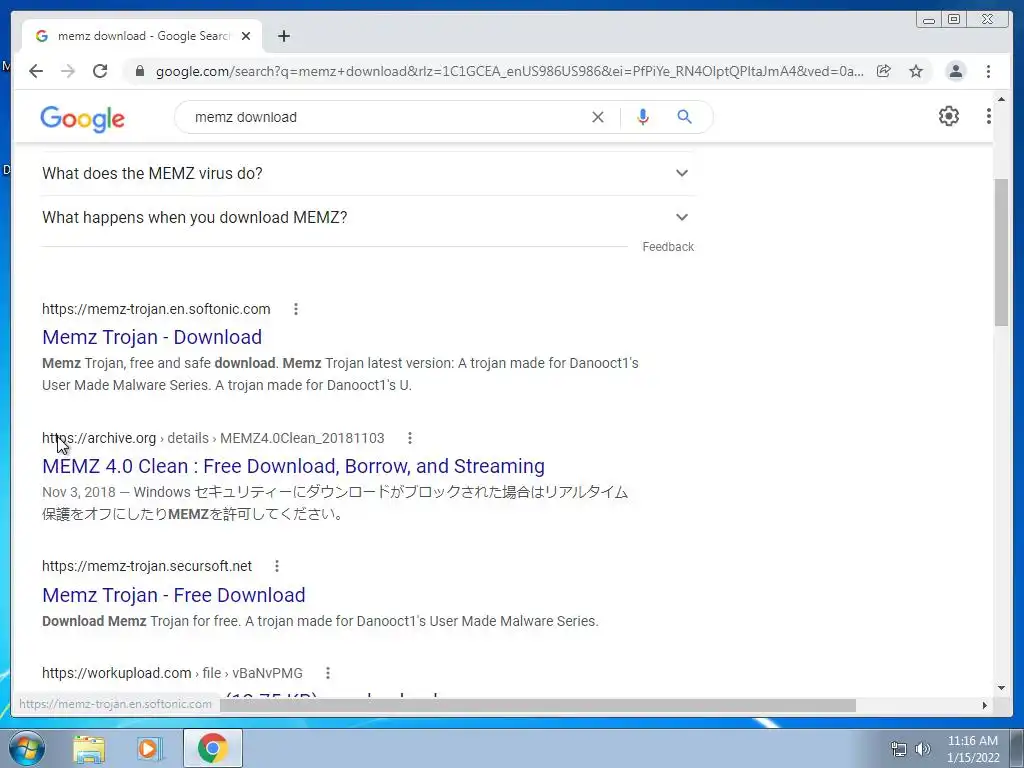Bookmark this page with the star
This screenshot has width=1024, height=768.
[x=916, y=71]
